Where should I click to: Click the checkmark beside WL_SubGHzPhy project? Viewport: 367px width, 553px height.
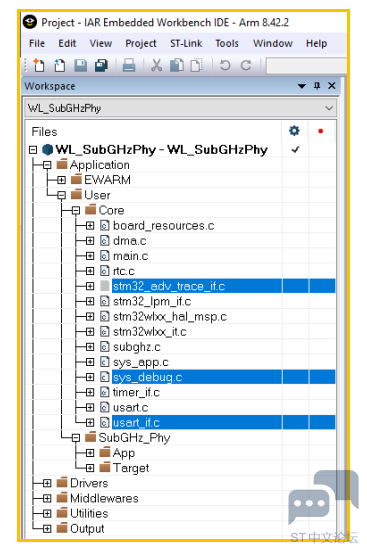295,150
